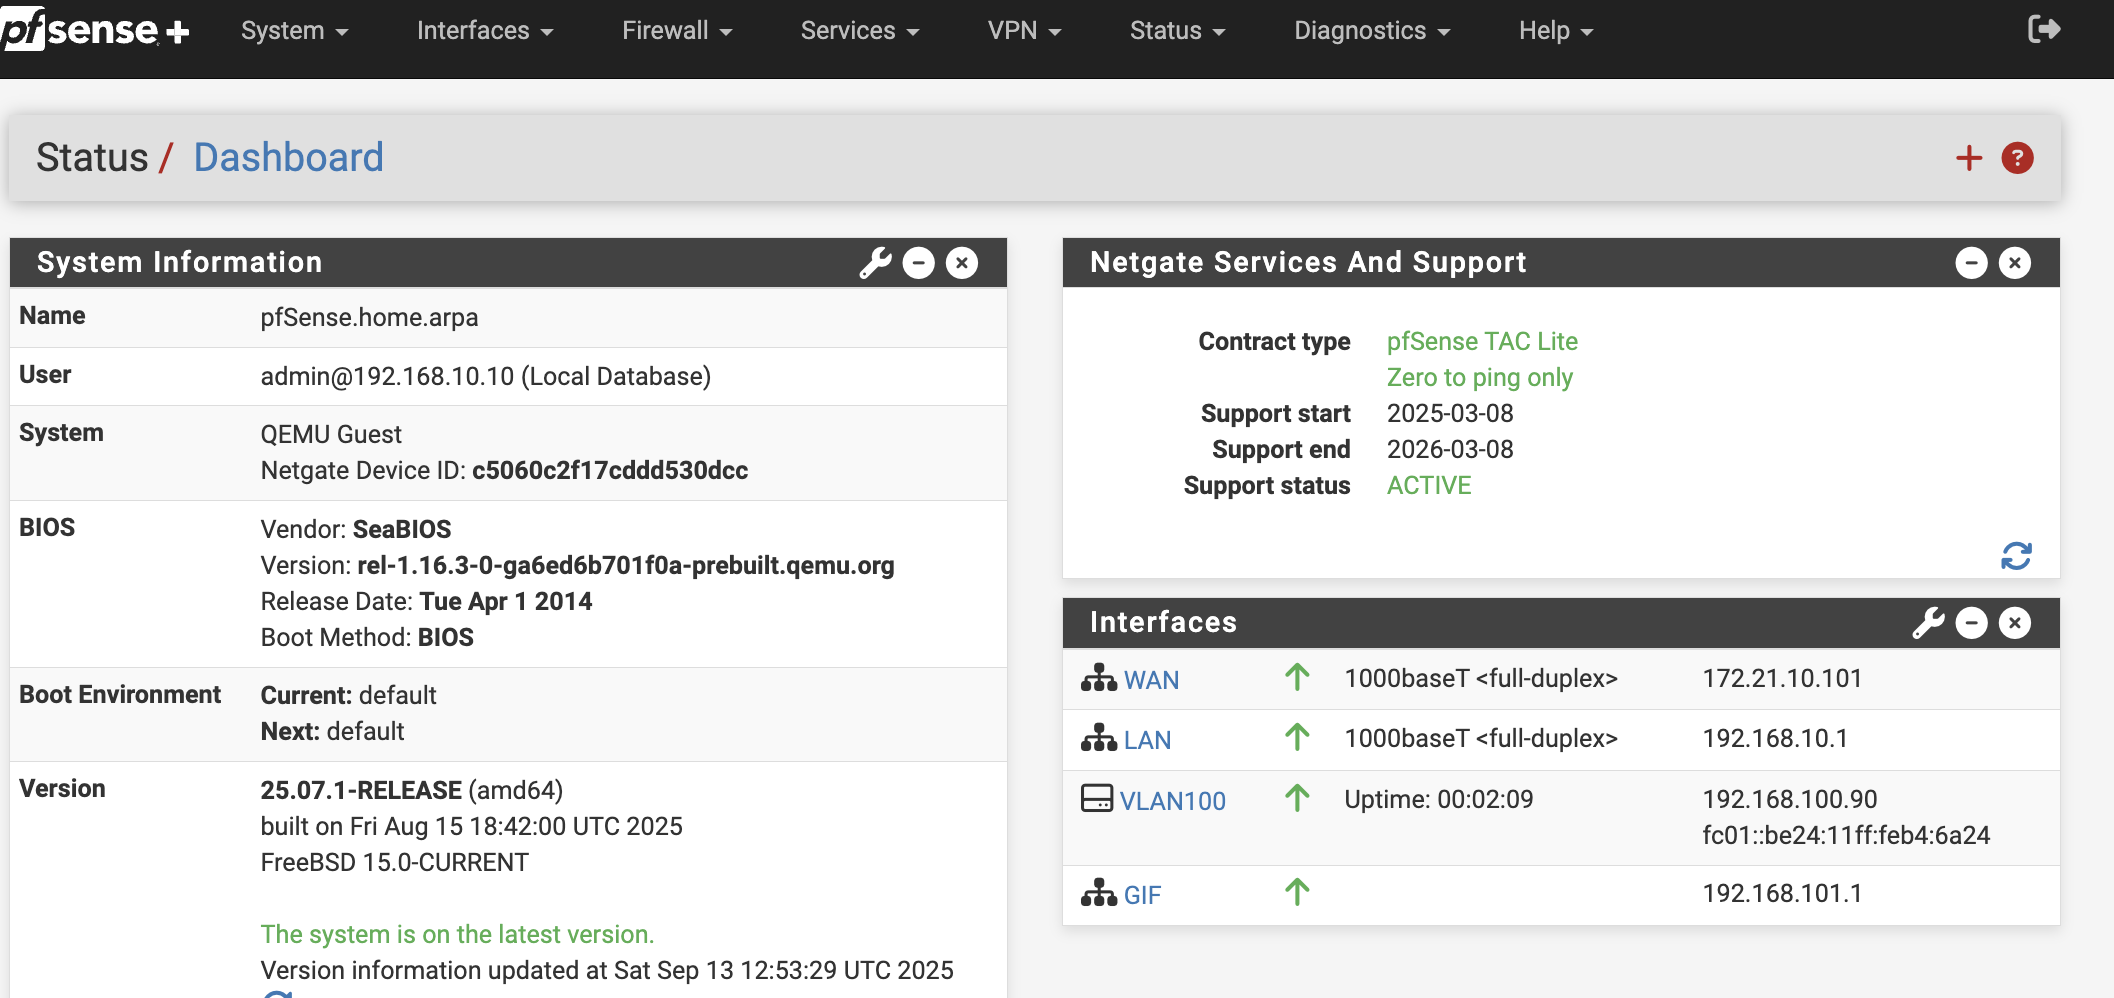This screenshot has height=998, width=2114.
Task: Click the Interfaces widget title bar
Action: click(1560, 623)
